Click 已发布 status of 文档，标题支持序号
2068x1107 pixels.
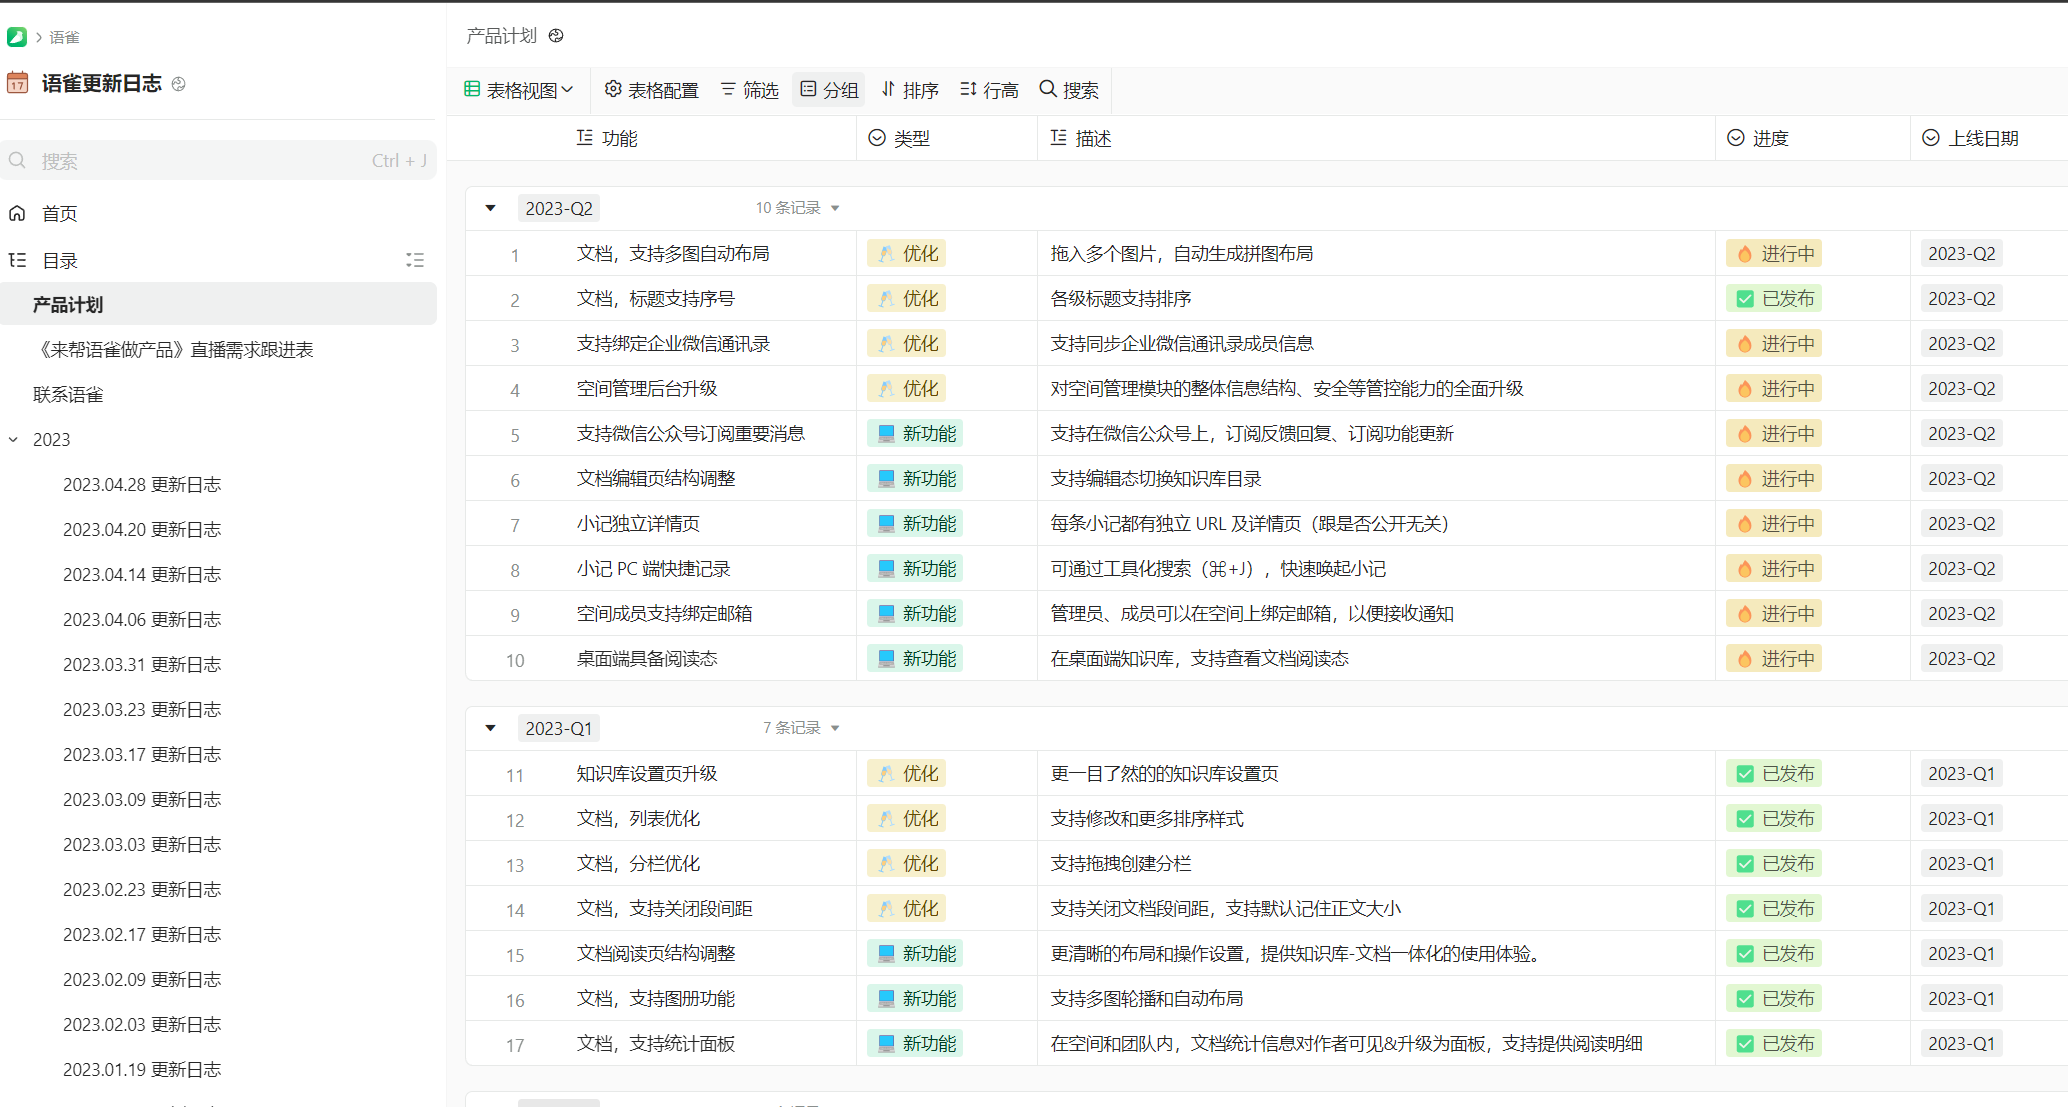[1773, 298]
